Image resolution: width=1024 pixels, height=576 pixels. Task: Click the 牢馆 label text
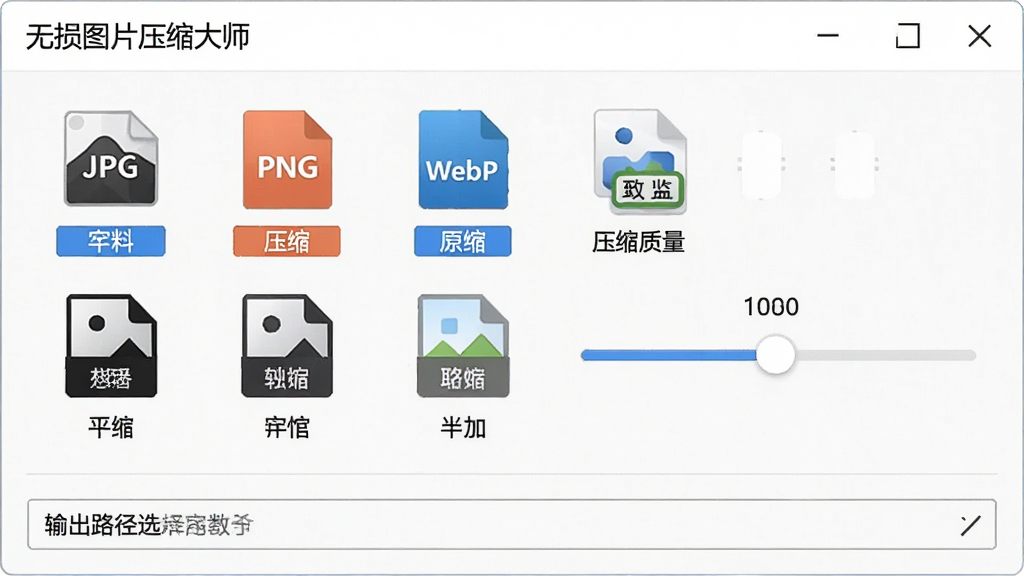click(287, 428)
